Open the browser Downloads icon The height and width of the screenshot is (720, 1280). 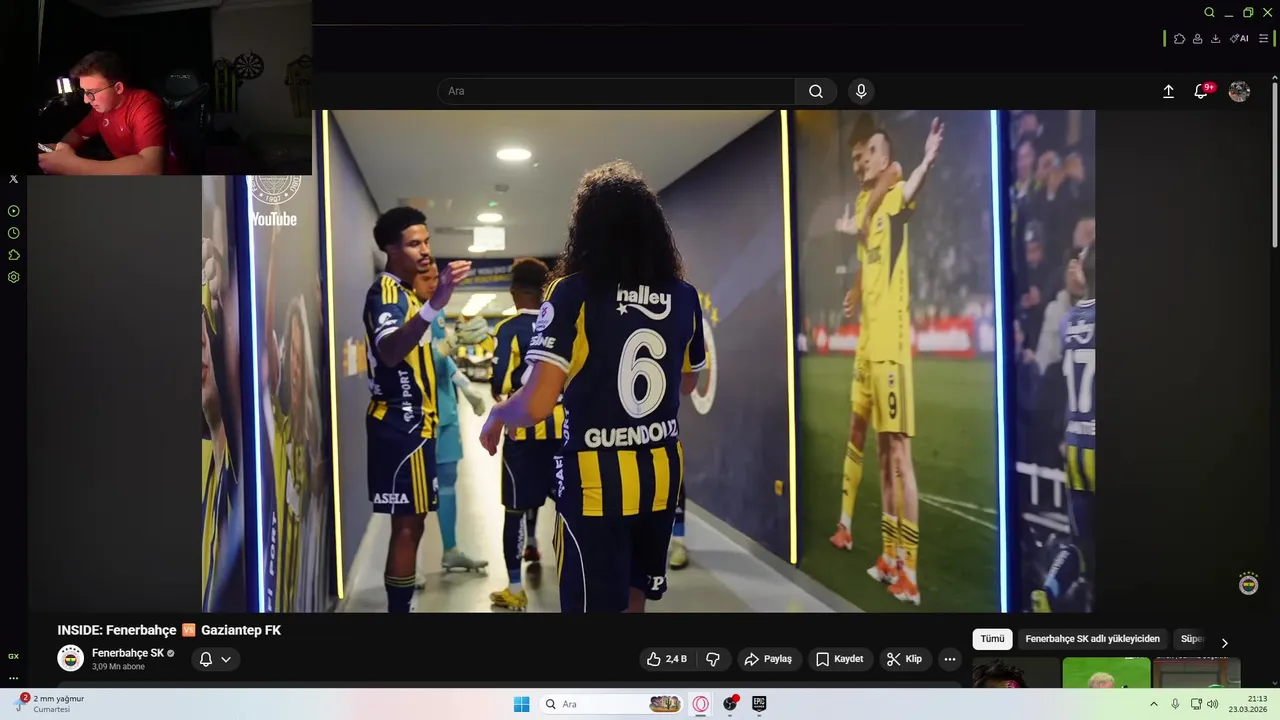click(1215, 39)
